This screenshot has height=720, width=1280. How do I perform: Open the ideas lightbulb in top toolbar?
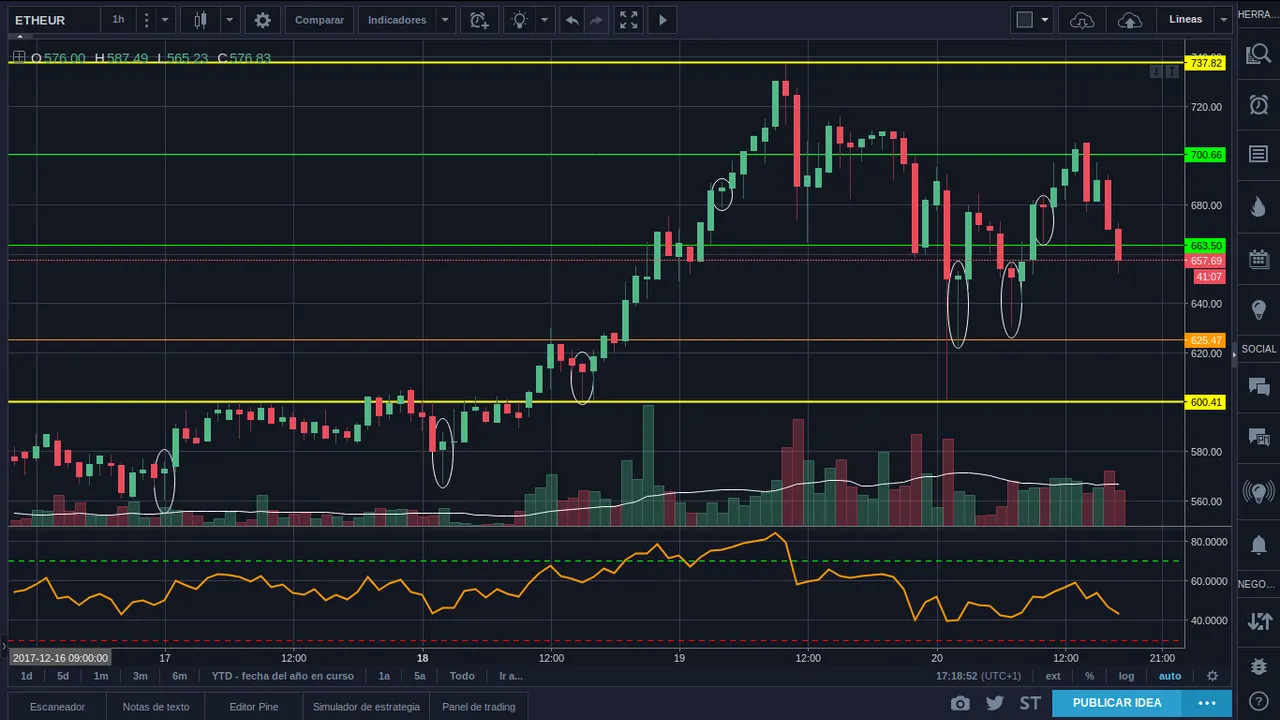click(519, 20)
